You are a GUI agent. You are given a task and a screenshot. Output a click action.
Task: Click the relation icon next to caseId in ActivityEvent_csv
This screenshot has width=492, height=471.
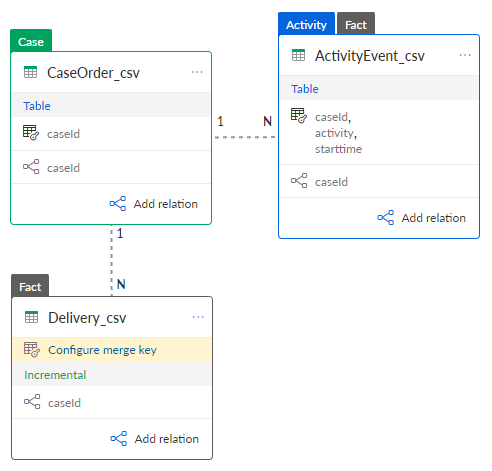299,181
